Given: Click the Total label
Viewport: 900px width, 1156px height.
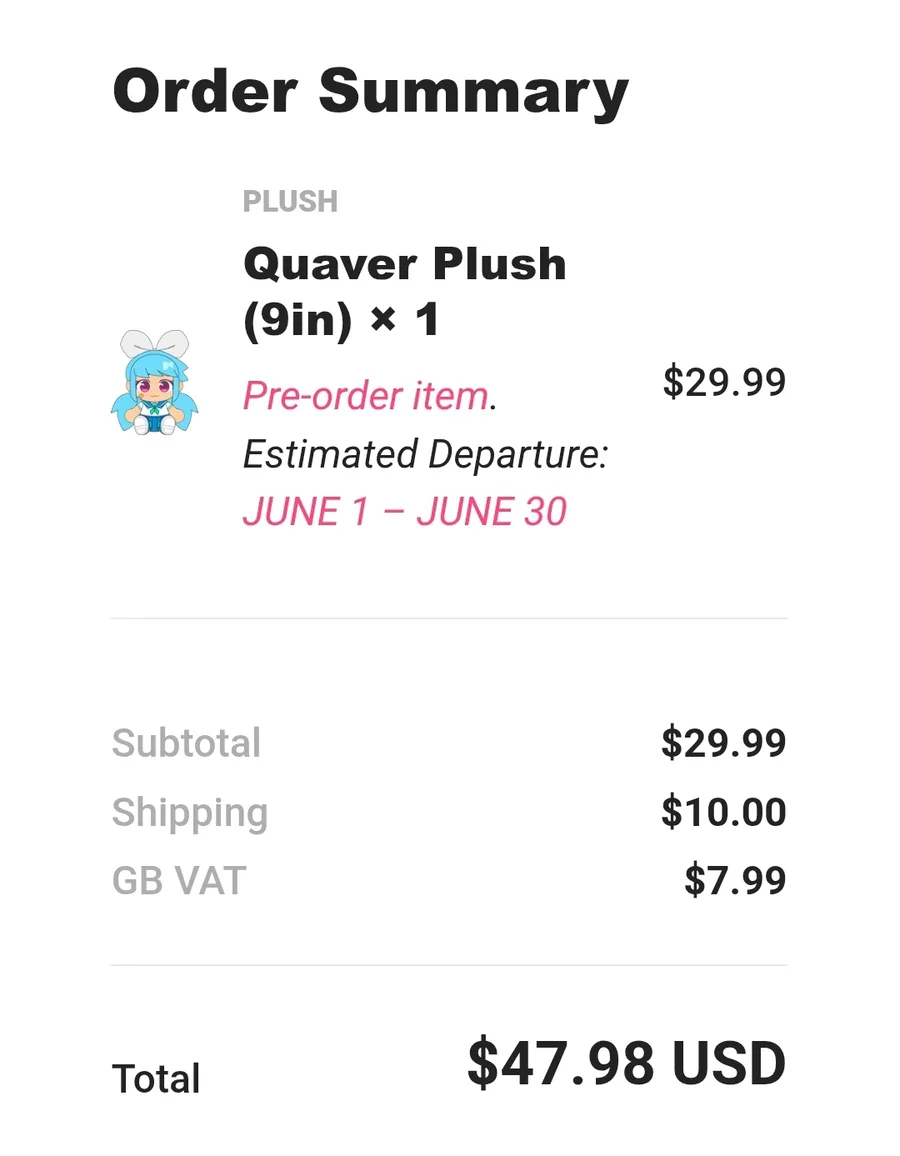Looking at the screenshot, I should coord(156,1080).
